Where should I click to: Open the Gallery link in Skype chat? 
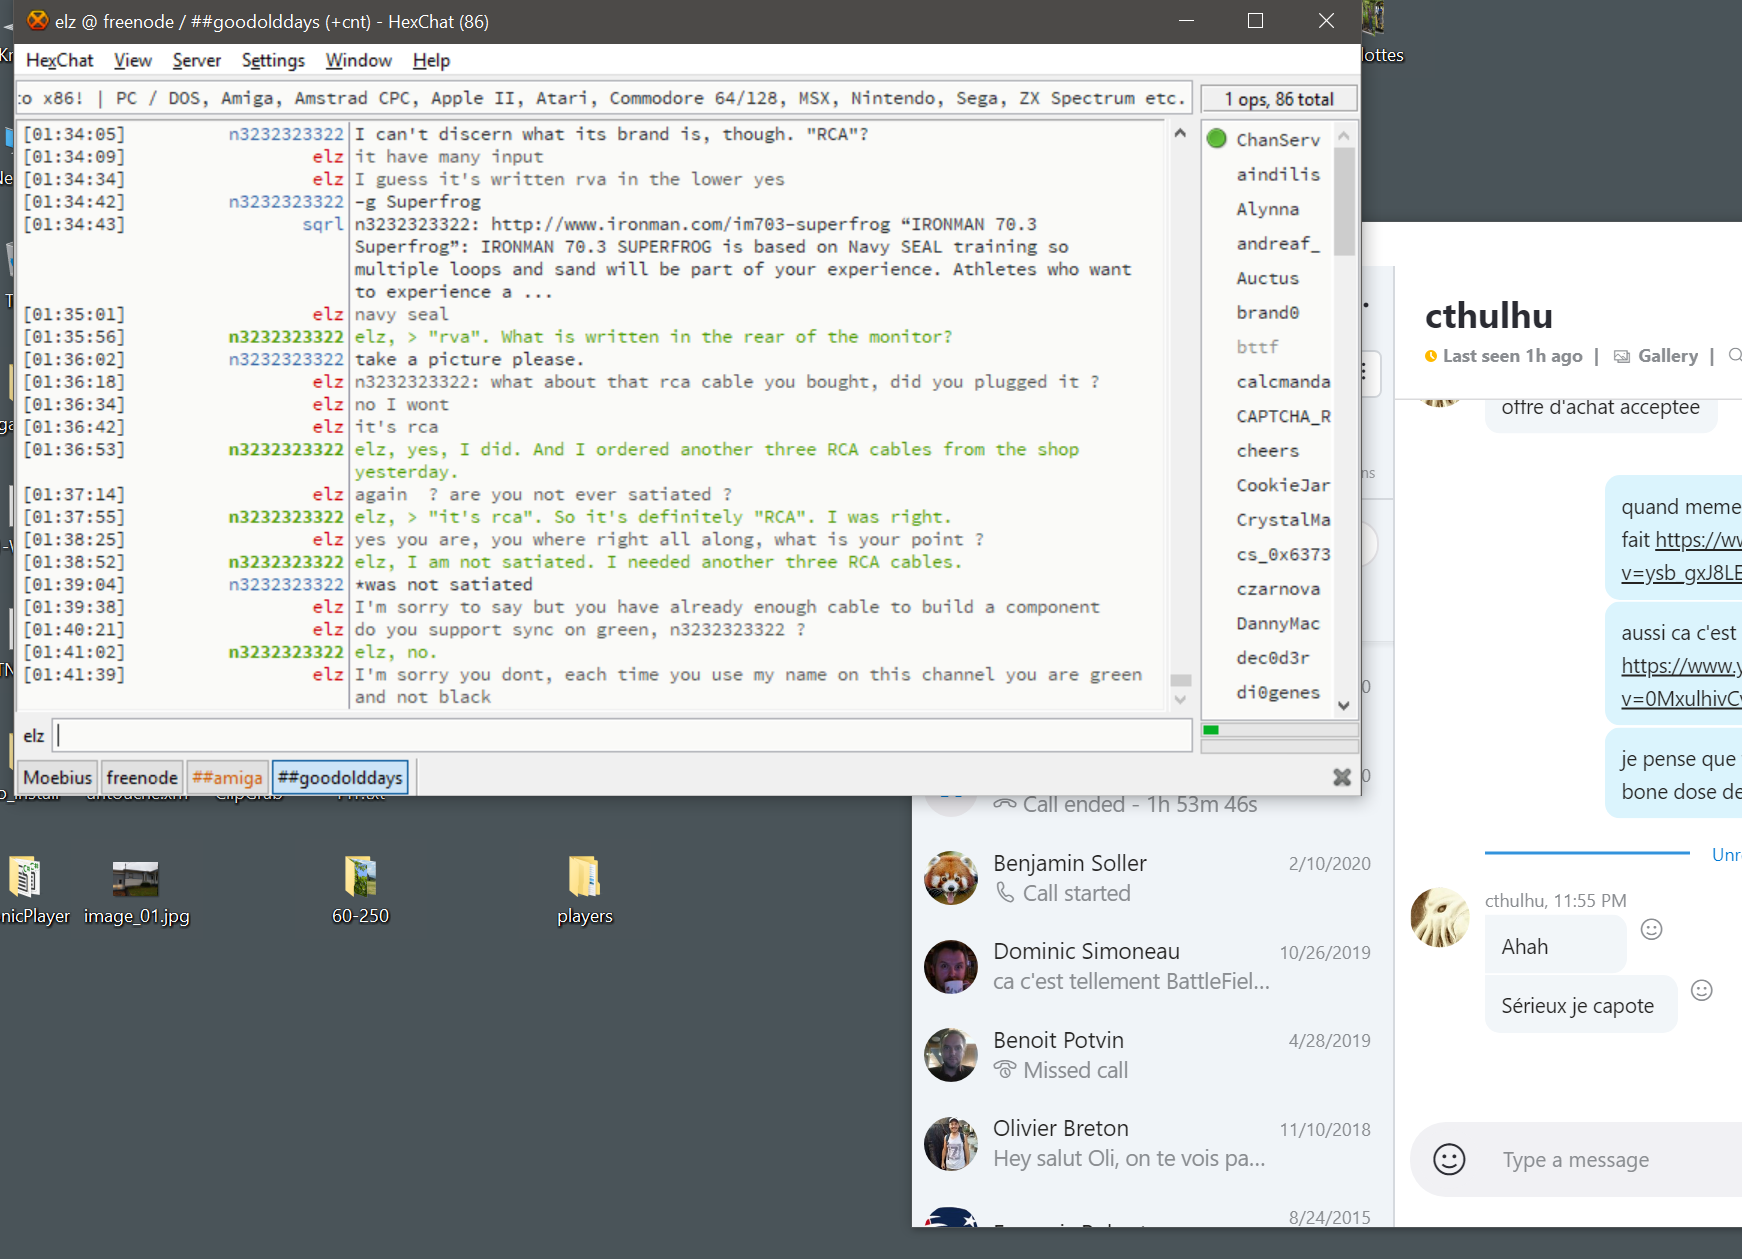tap(1656, 356)
